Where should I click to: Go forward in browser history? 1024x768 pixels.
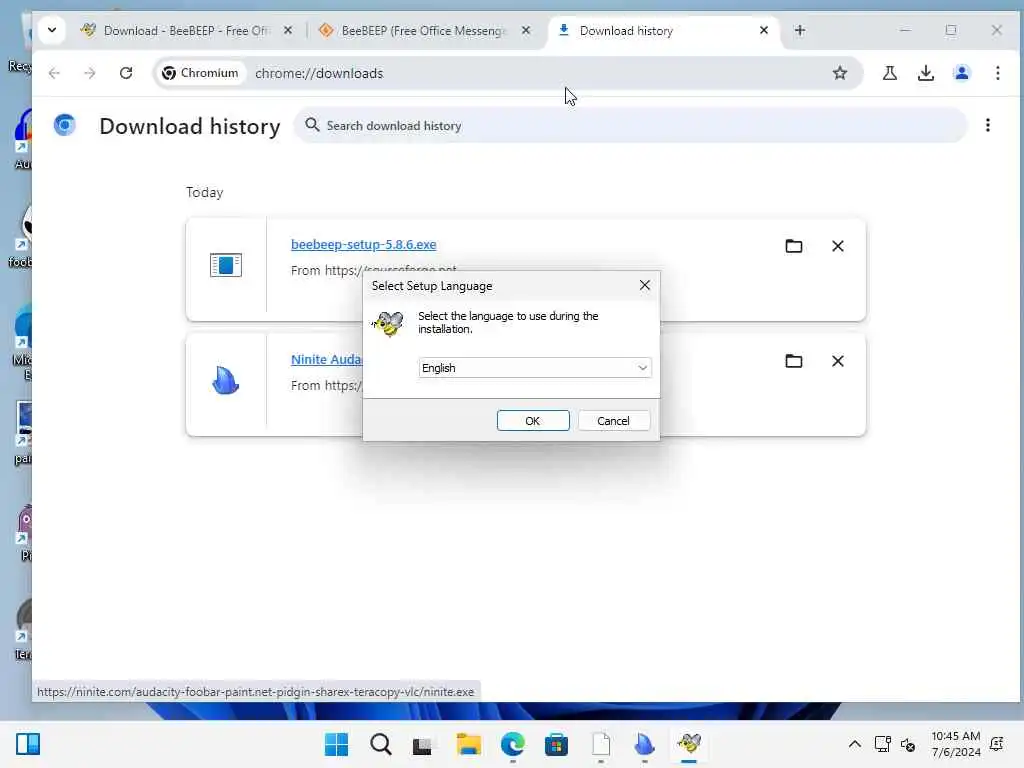click(90, 73)
